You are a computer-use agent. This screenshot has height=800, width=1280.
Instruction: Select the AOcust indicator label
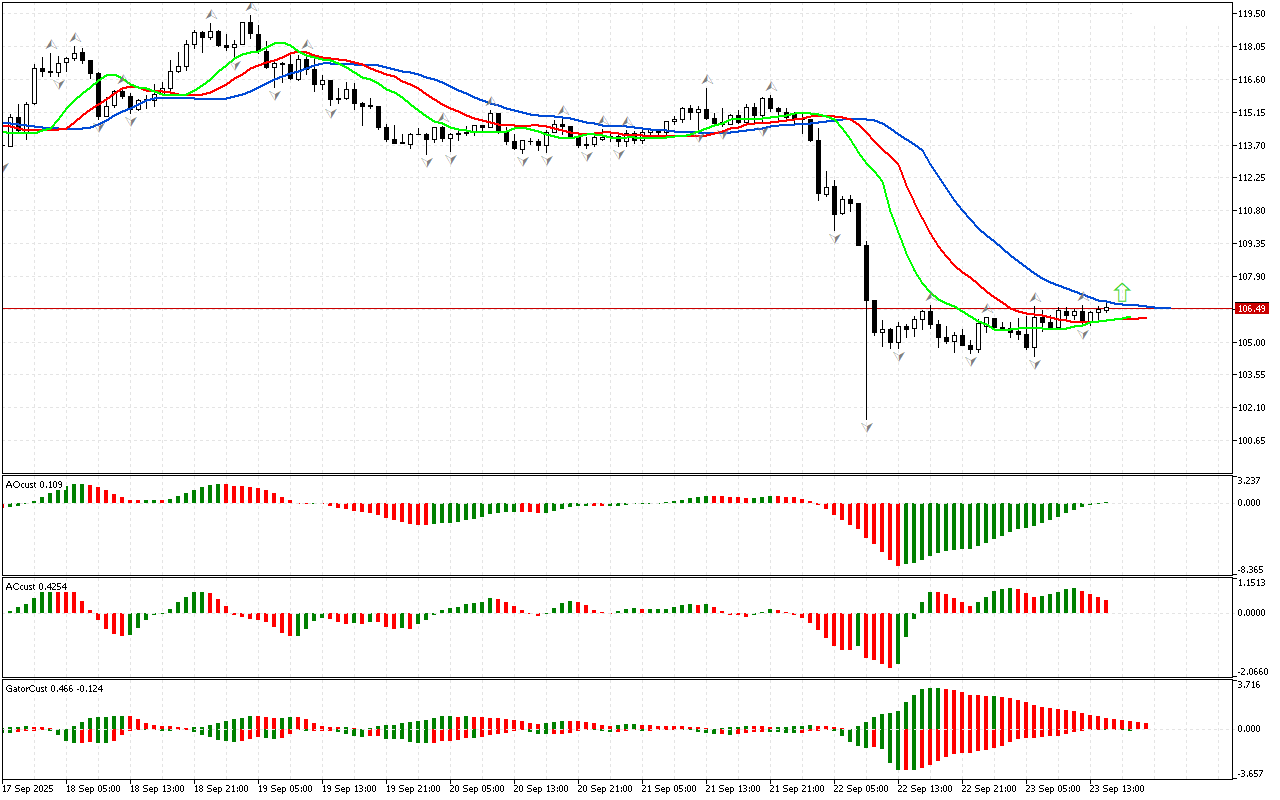(x=34, y=484)
